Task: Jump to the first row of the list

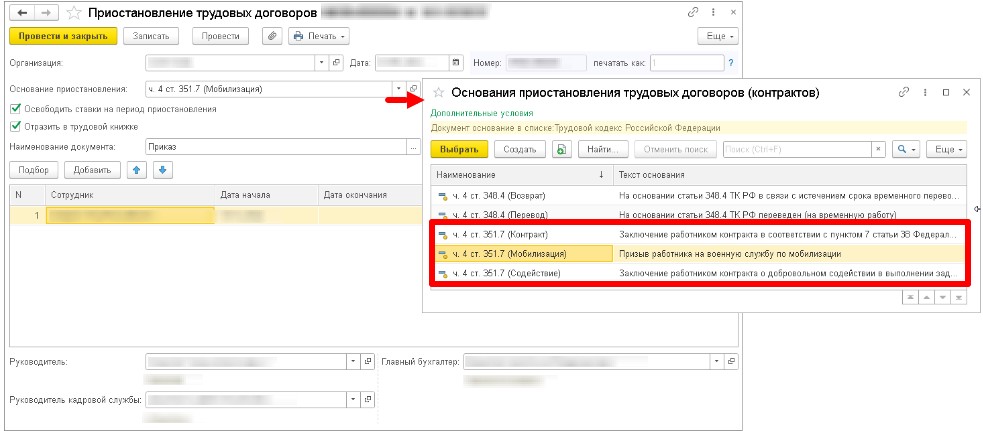Action: click(x=909, y=297)
